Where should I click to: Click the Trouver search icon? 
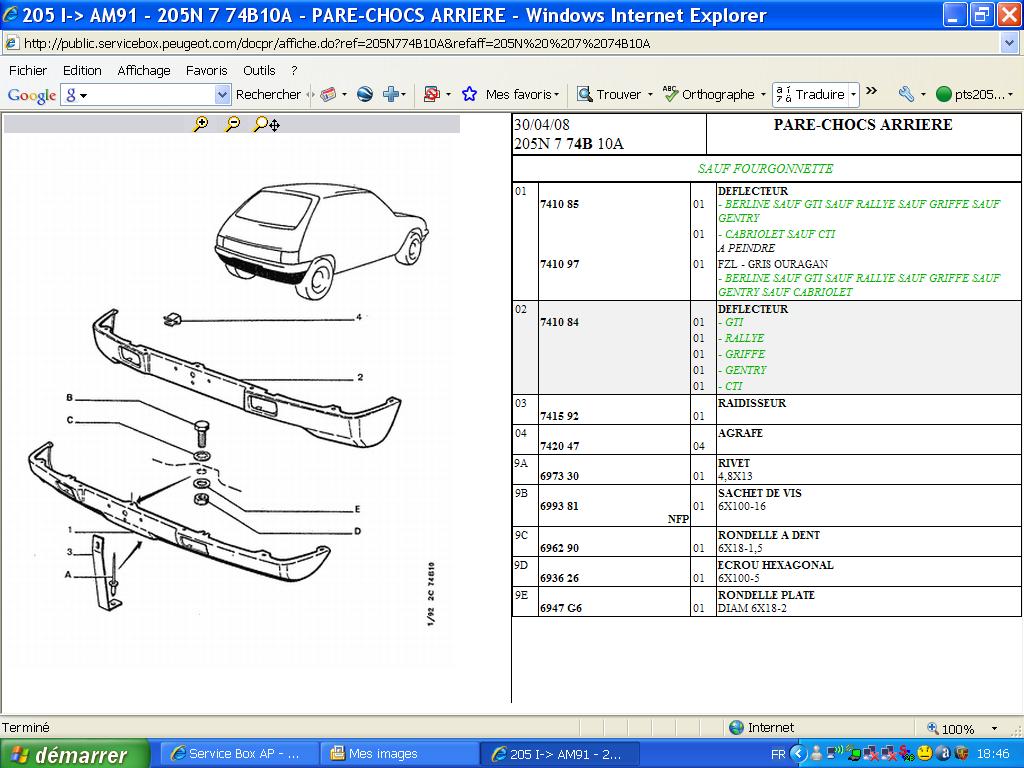[x=585, y=94]
